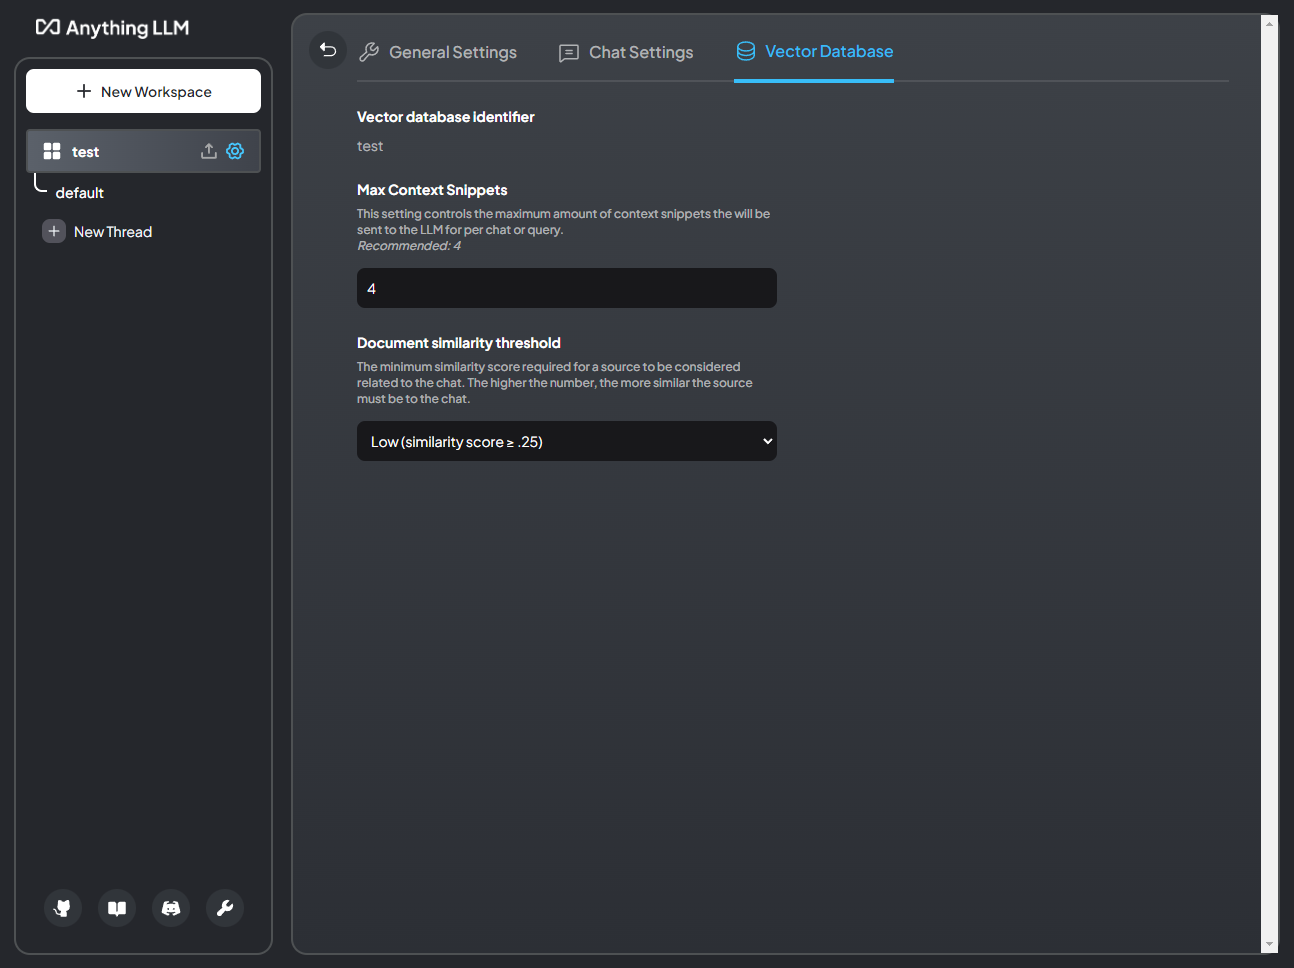Click the plus icon in New Workspace button
This screenshot has height=968, width=1294.
click(x=84, y=91)
